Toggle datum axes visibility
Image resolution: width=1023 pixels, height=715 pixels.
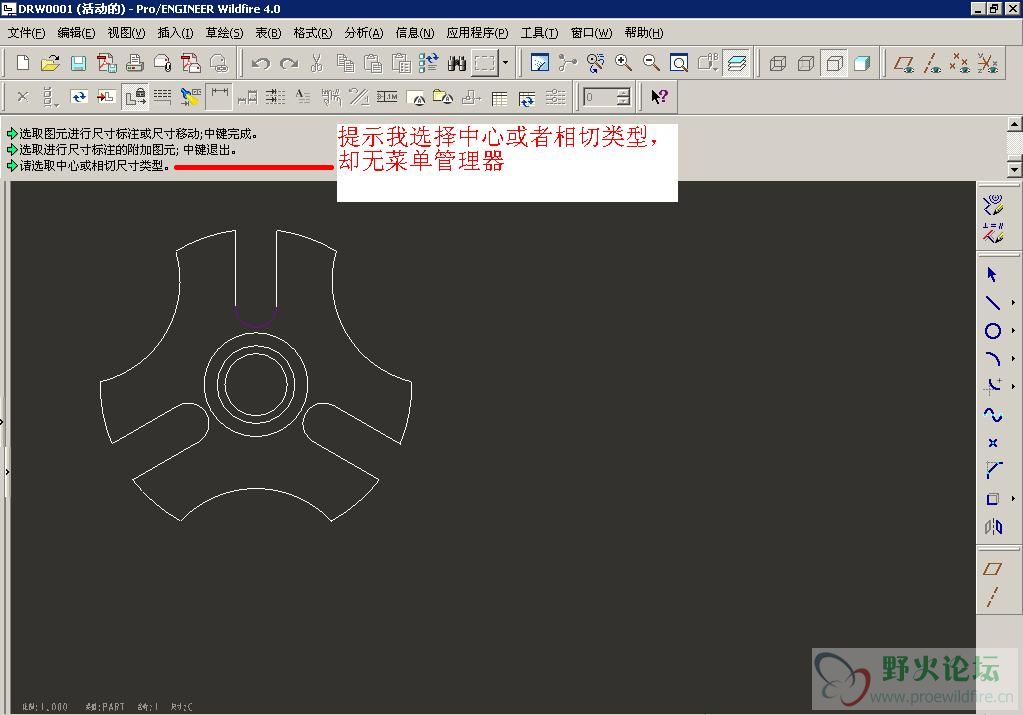932,63
